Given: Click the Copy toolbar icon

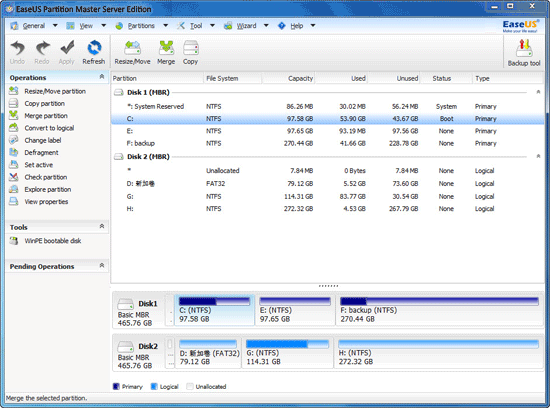Looking at the screenshot, I should 190,52.
